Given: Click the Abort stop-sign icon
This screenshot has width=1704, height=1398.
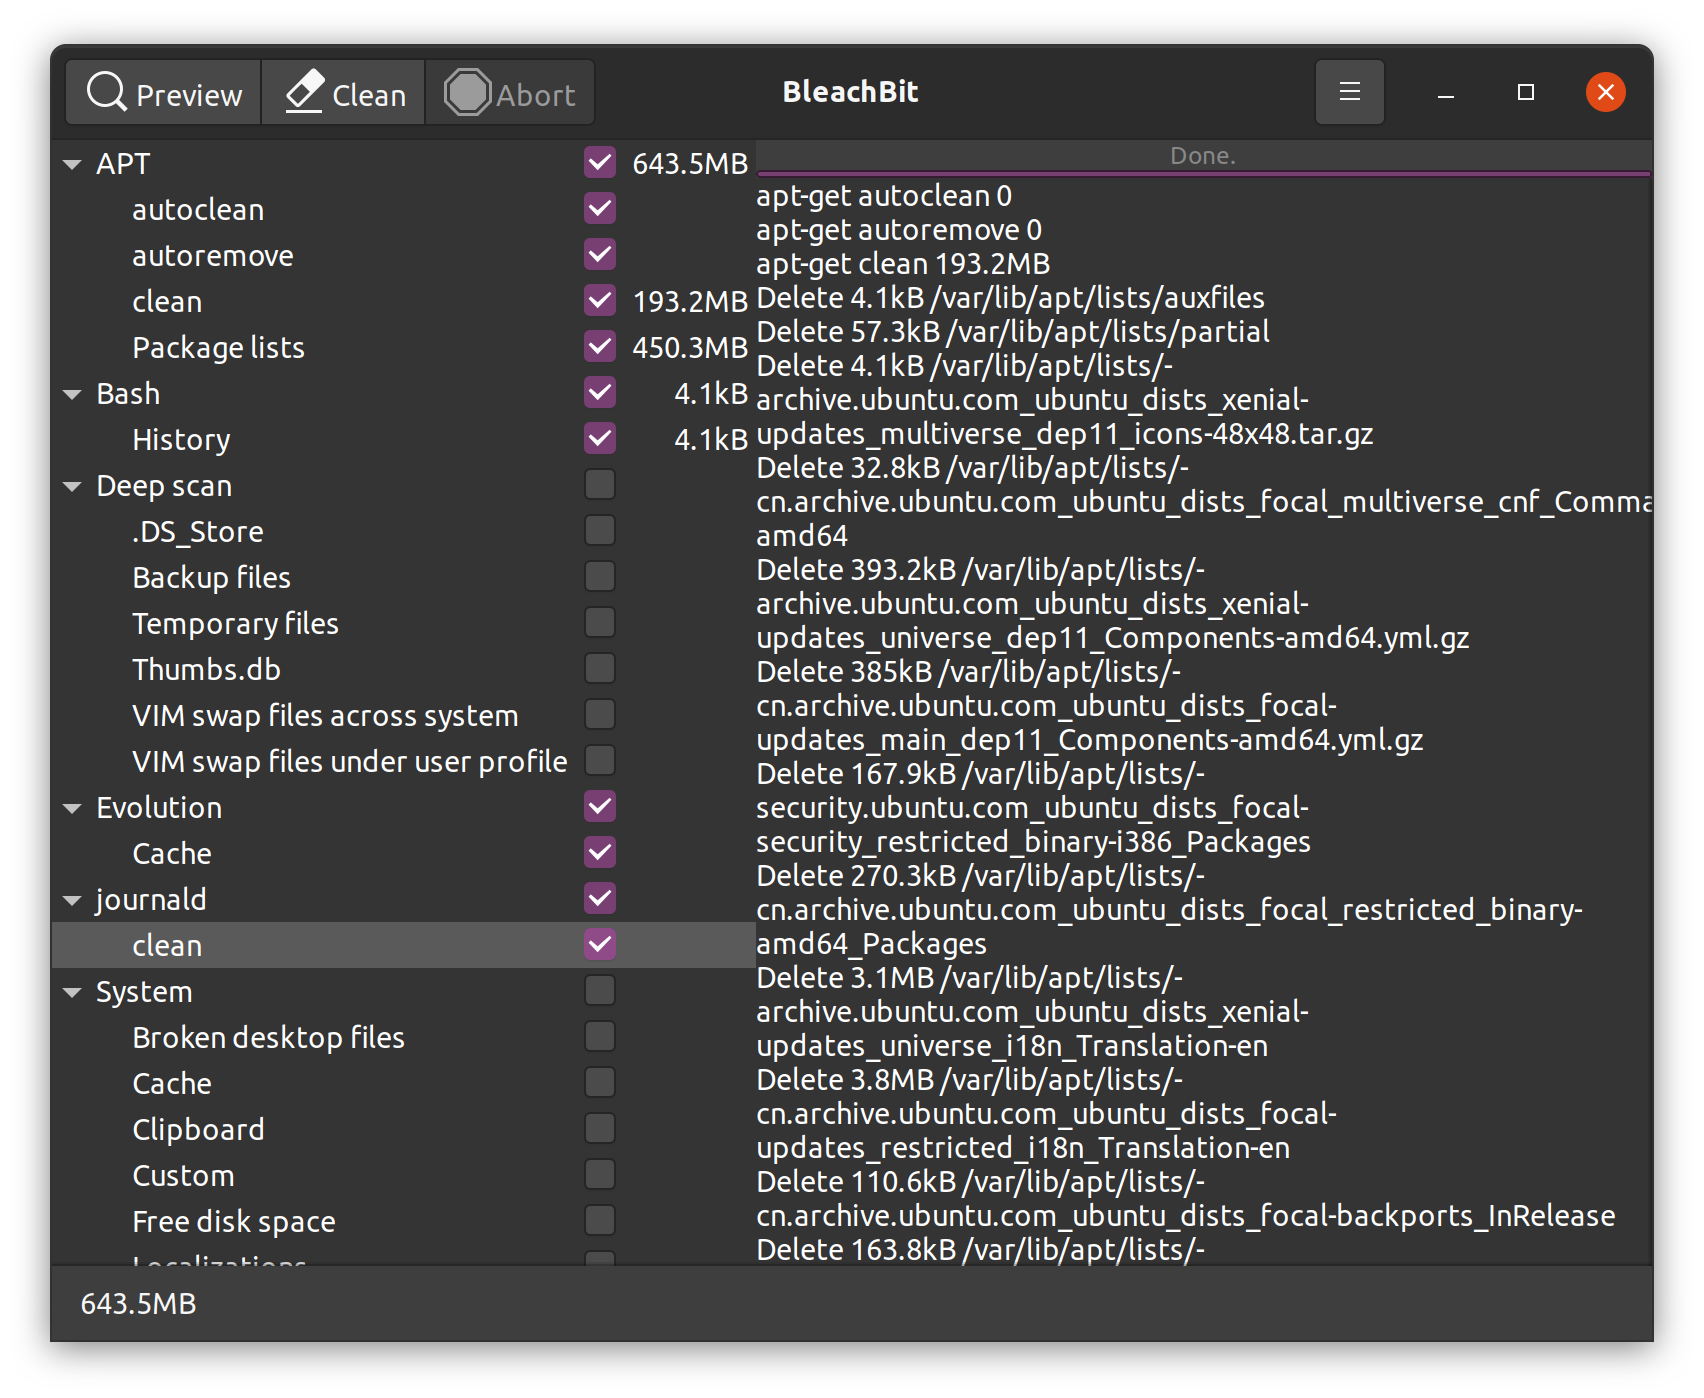Looking at the screenshot, I should coord(467,92).
